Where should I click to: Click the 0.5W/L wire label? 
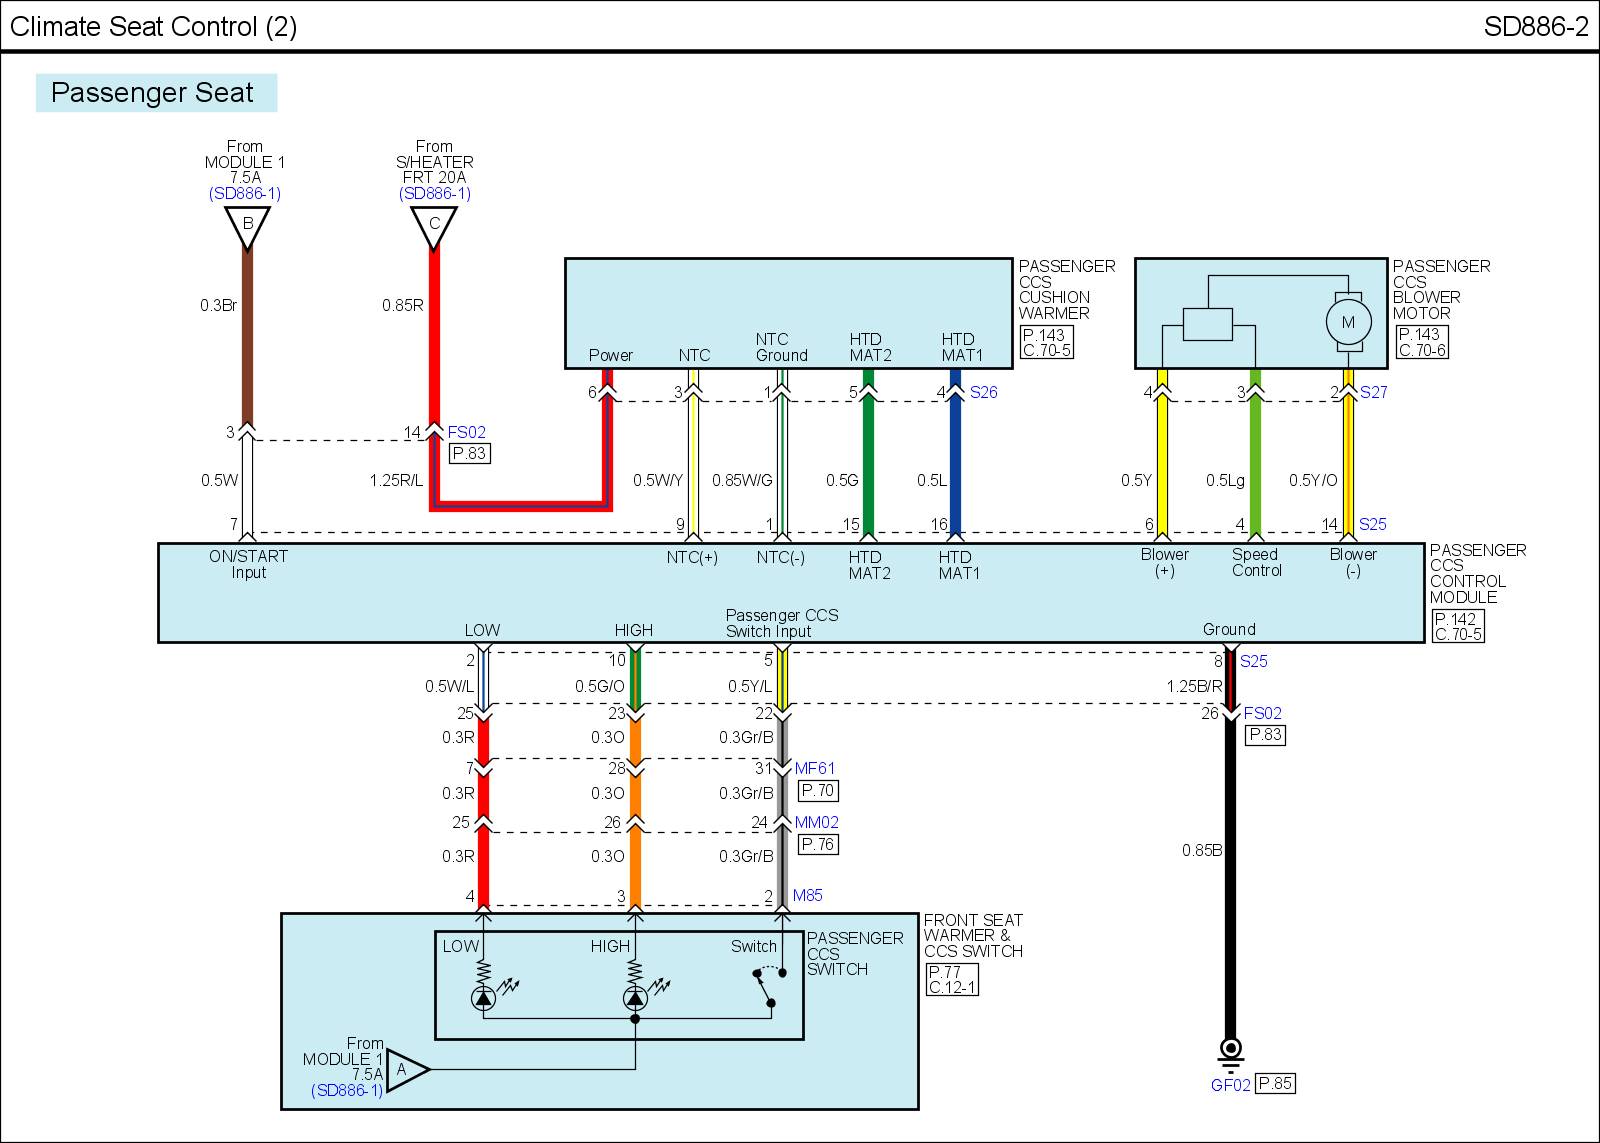click(x=449, y=687)
